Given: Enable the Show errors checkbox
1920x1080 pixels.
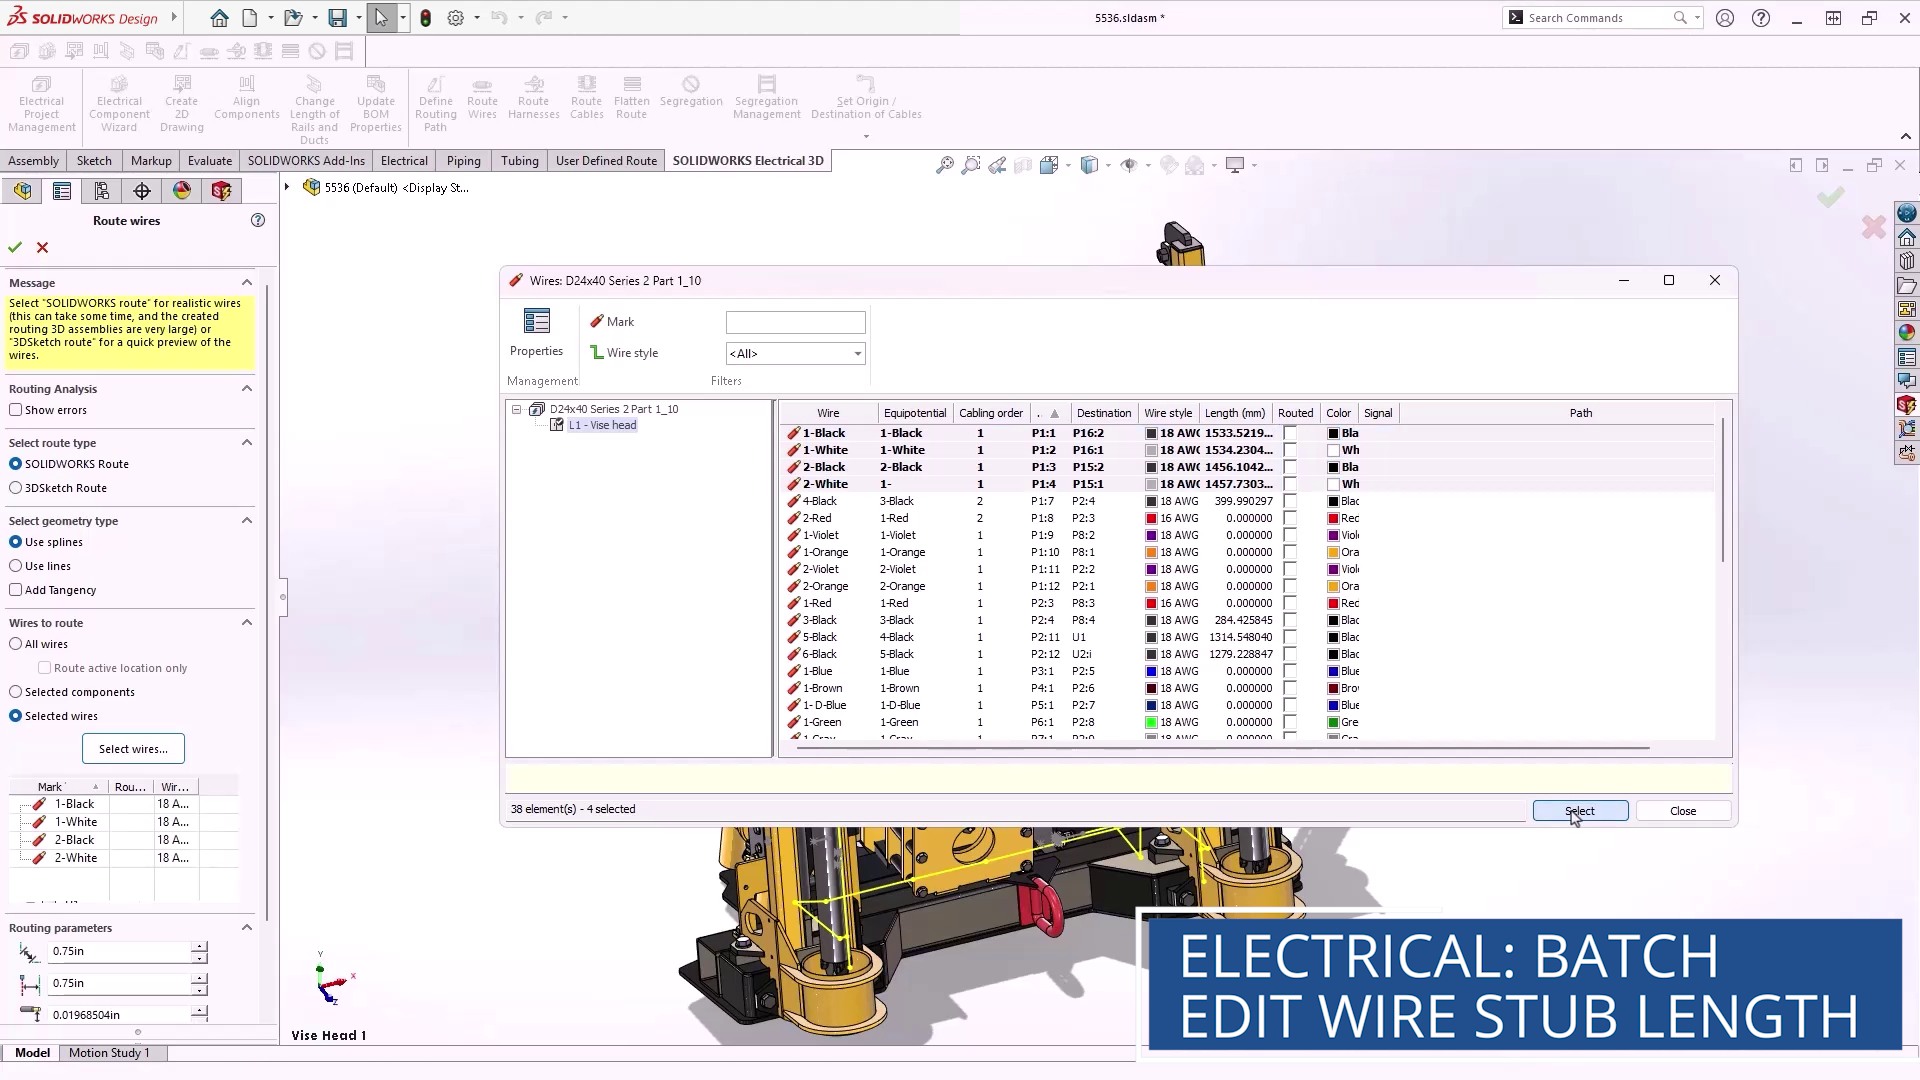Looking at the screenshot, I should (x=16, y=410).
